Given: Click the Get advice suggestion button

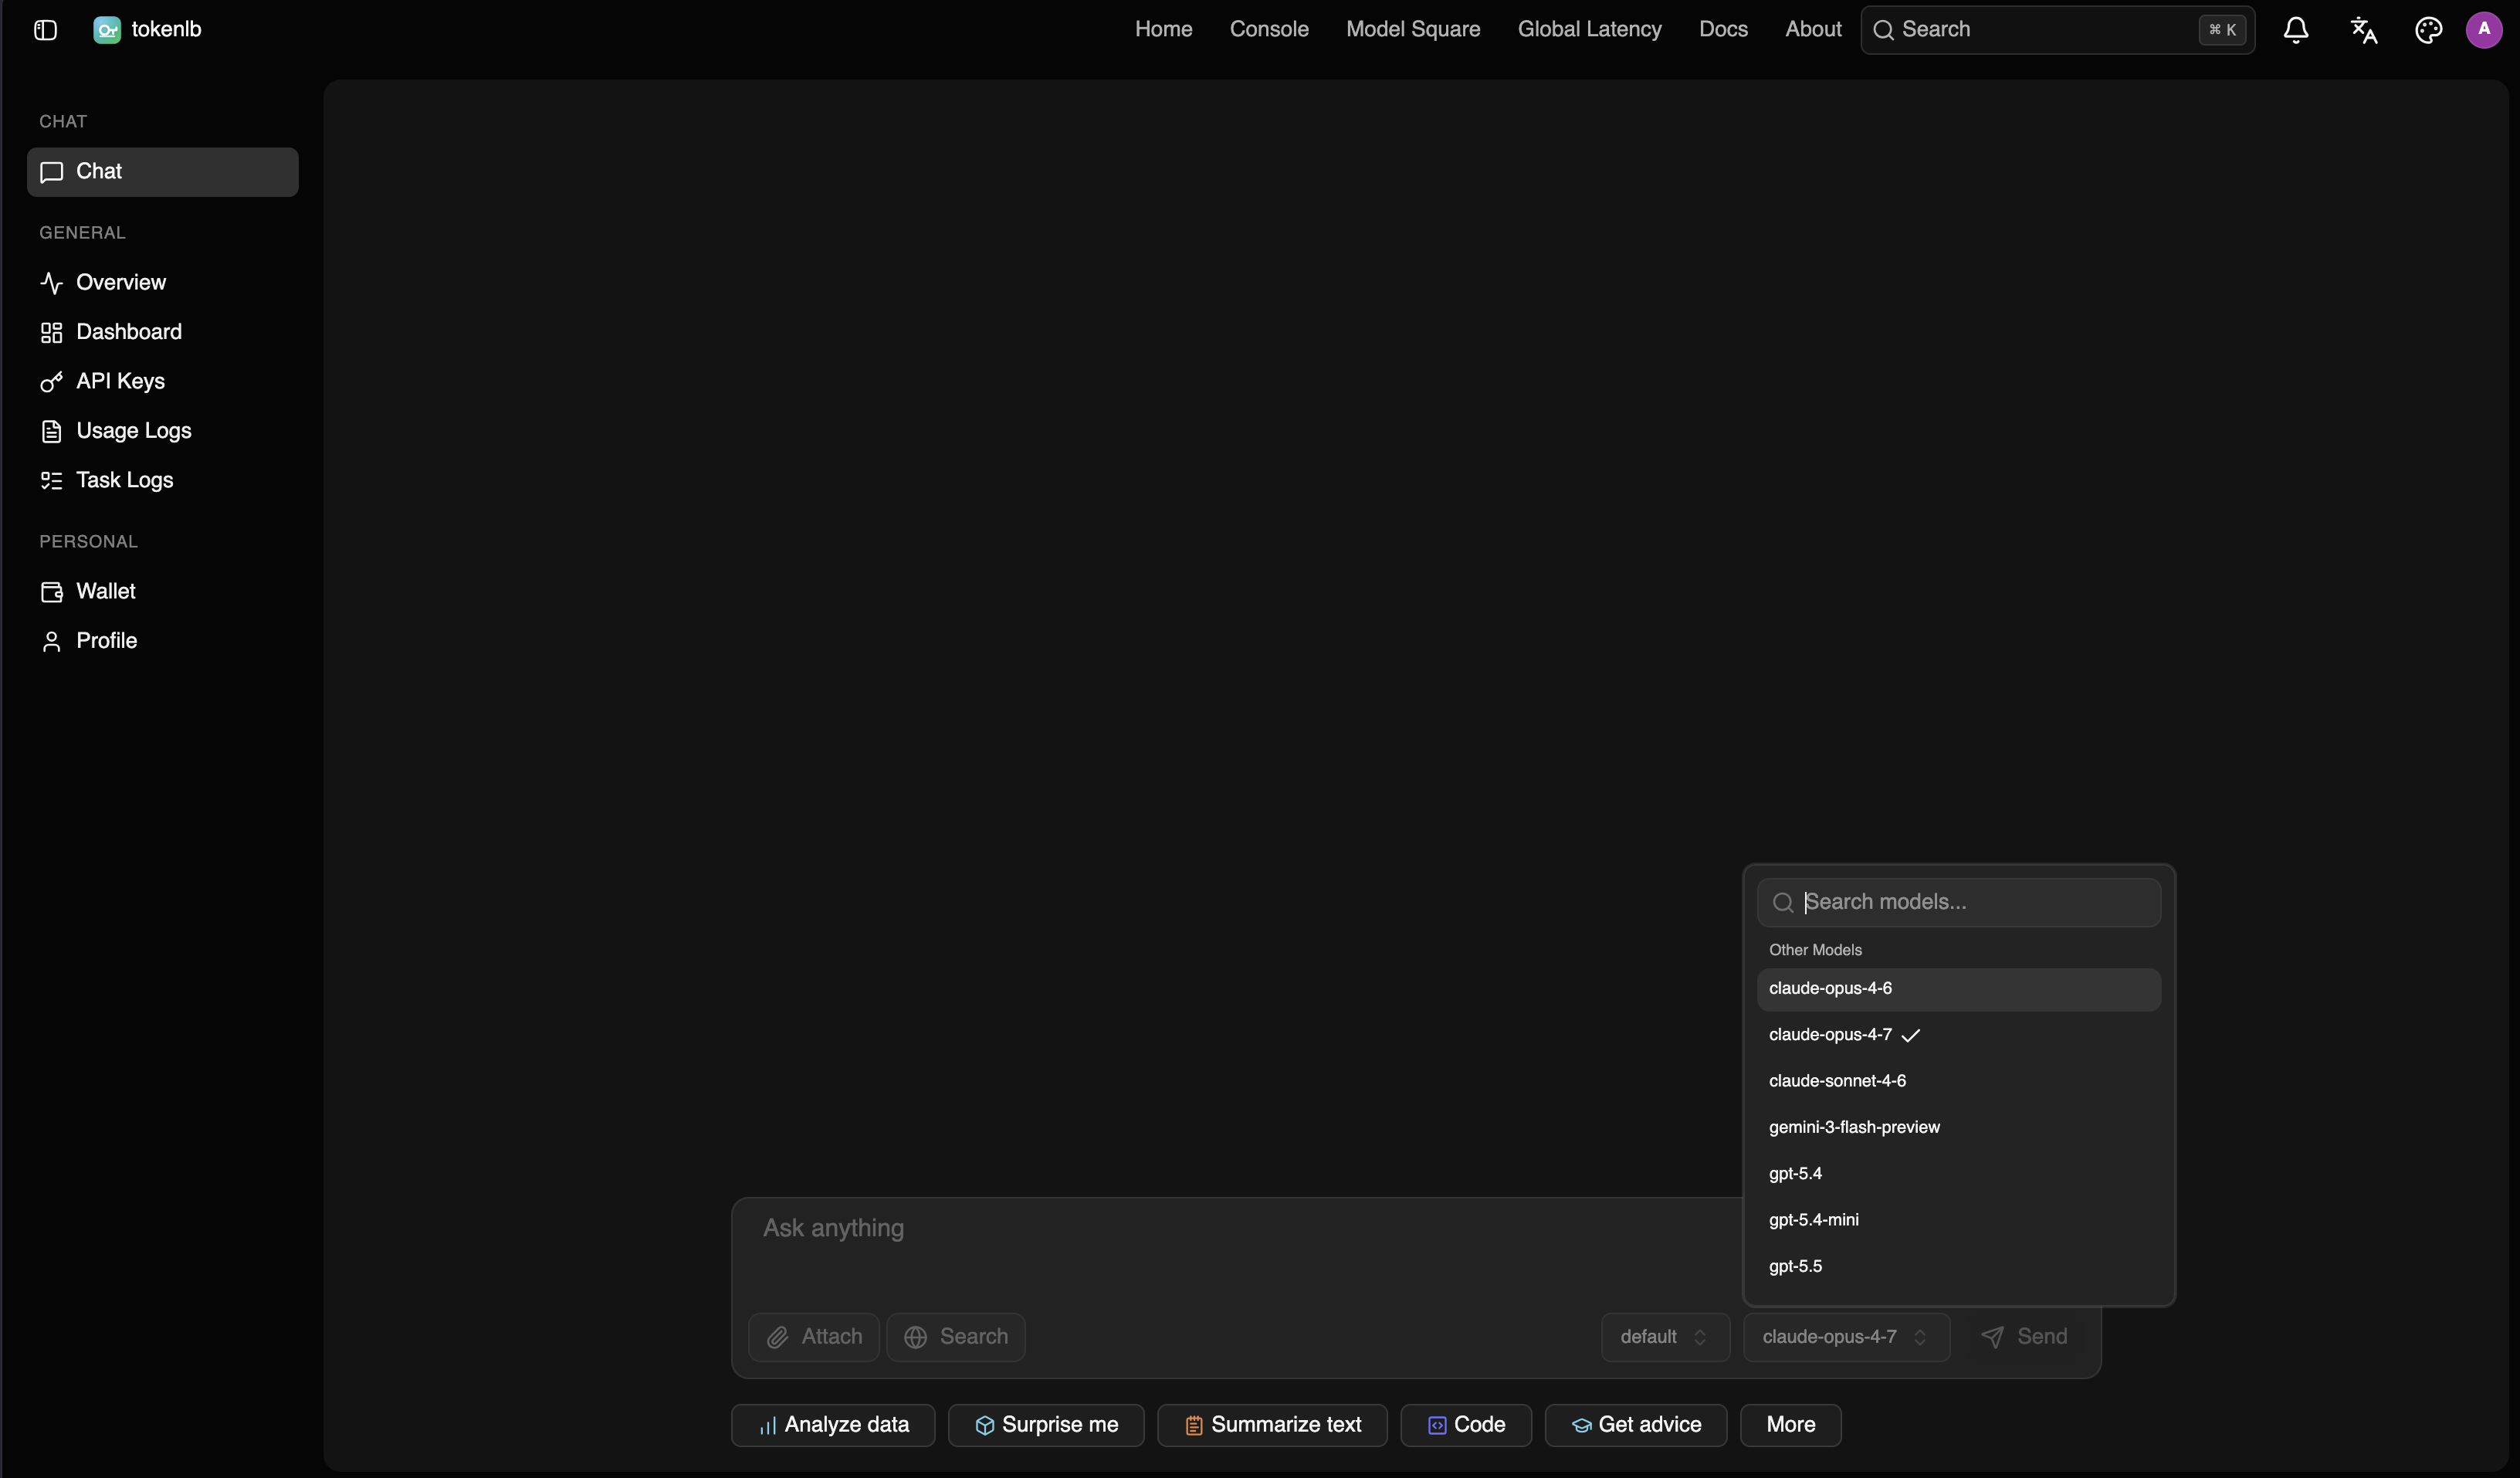Looking at the screenshot, I should click(x=1636, y=1425).
